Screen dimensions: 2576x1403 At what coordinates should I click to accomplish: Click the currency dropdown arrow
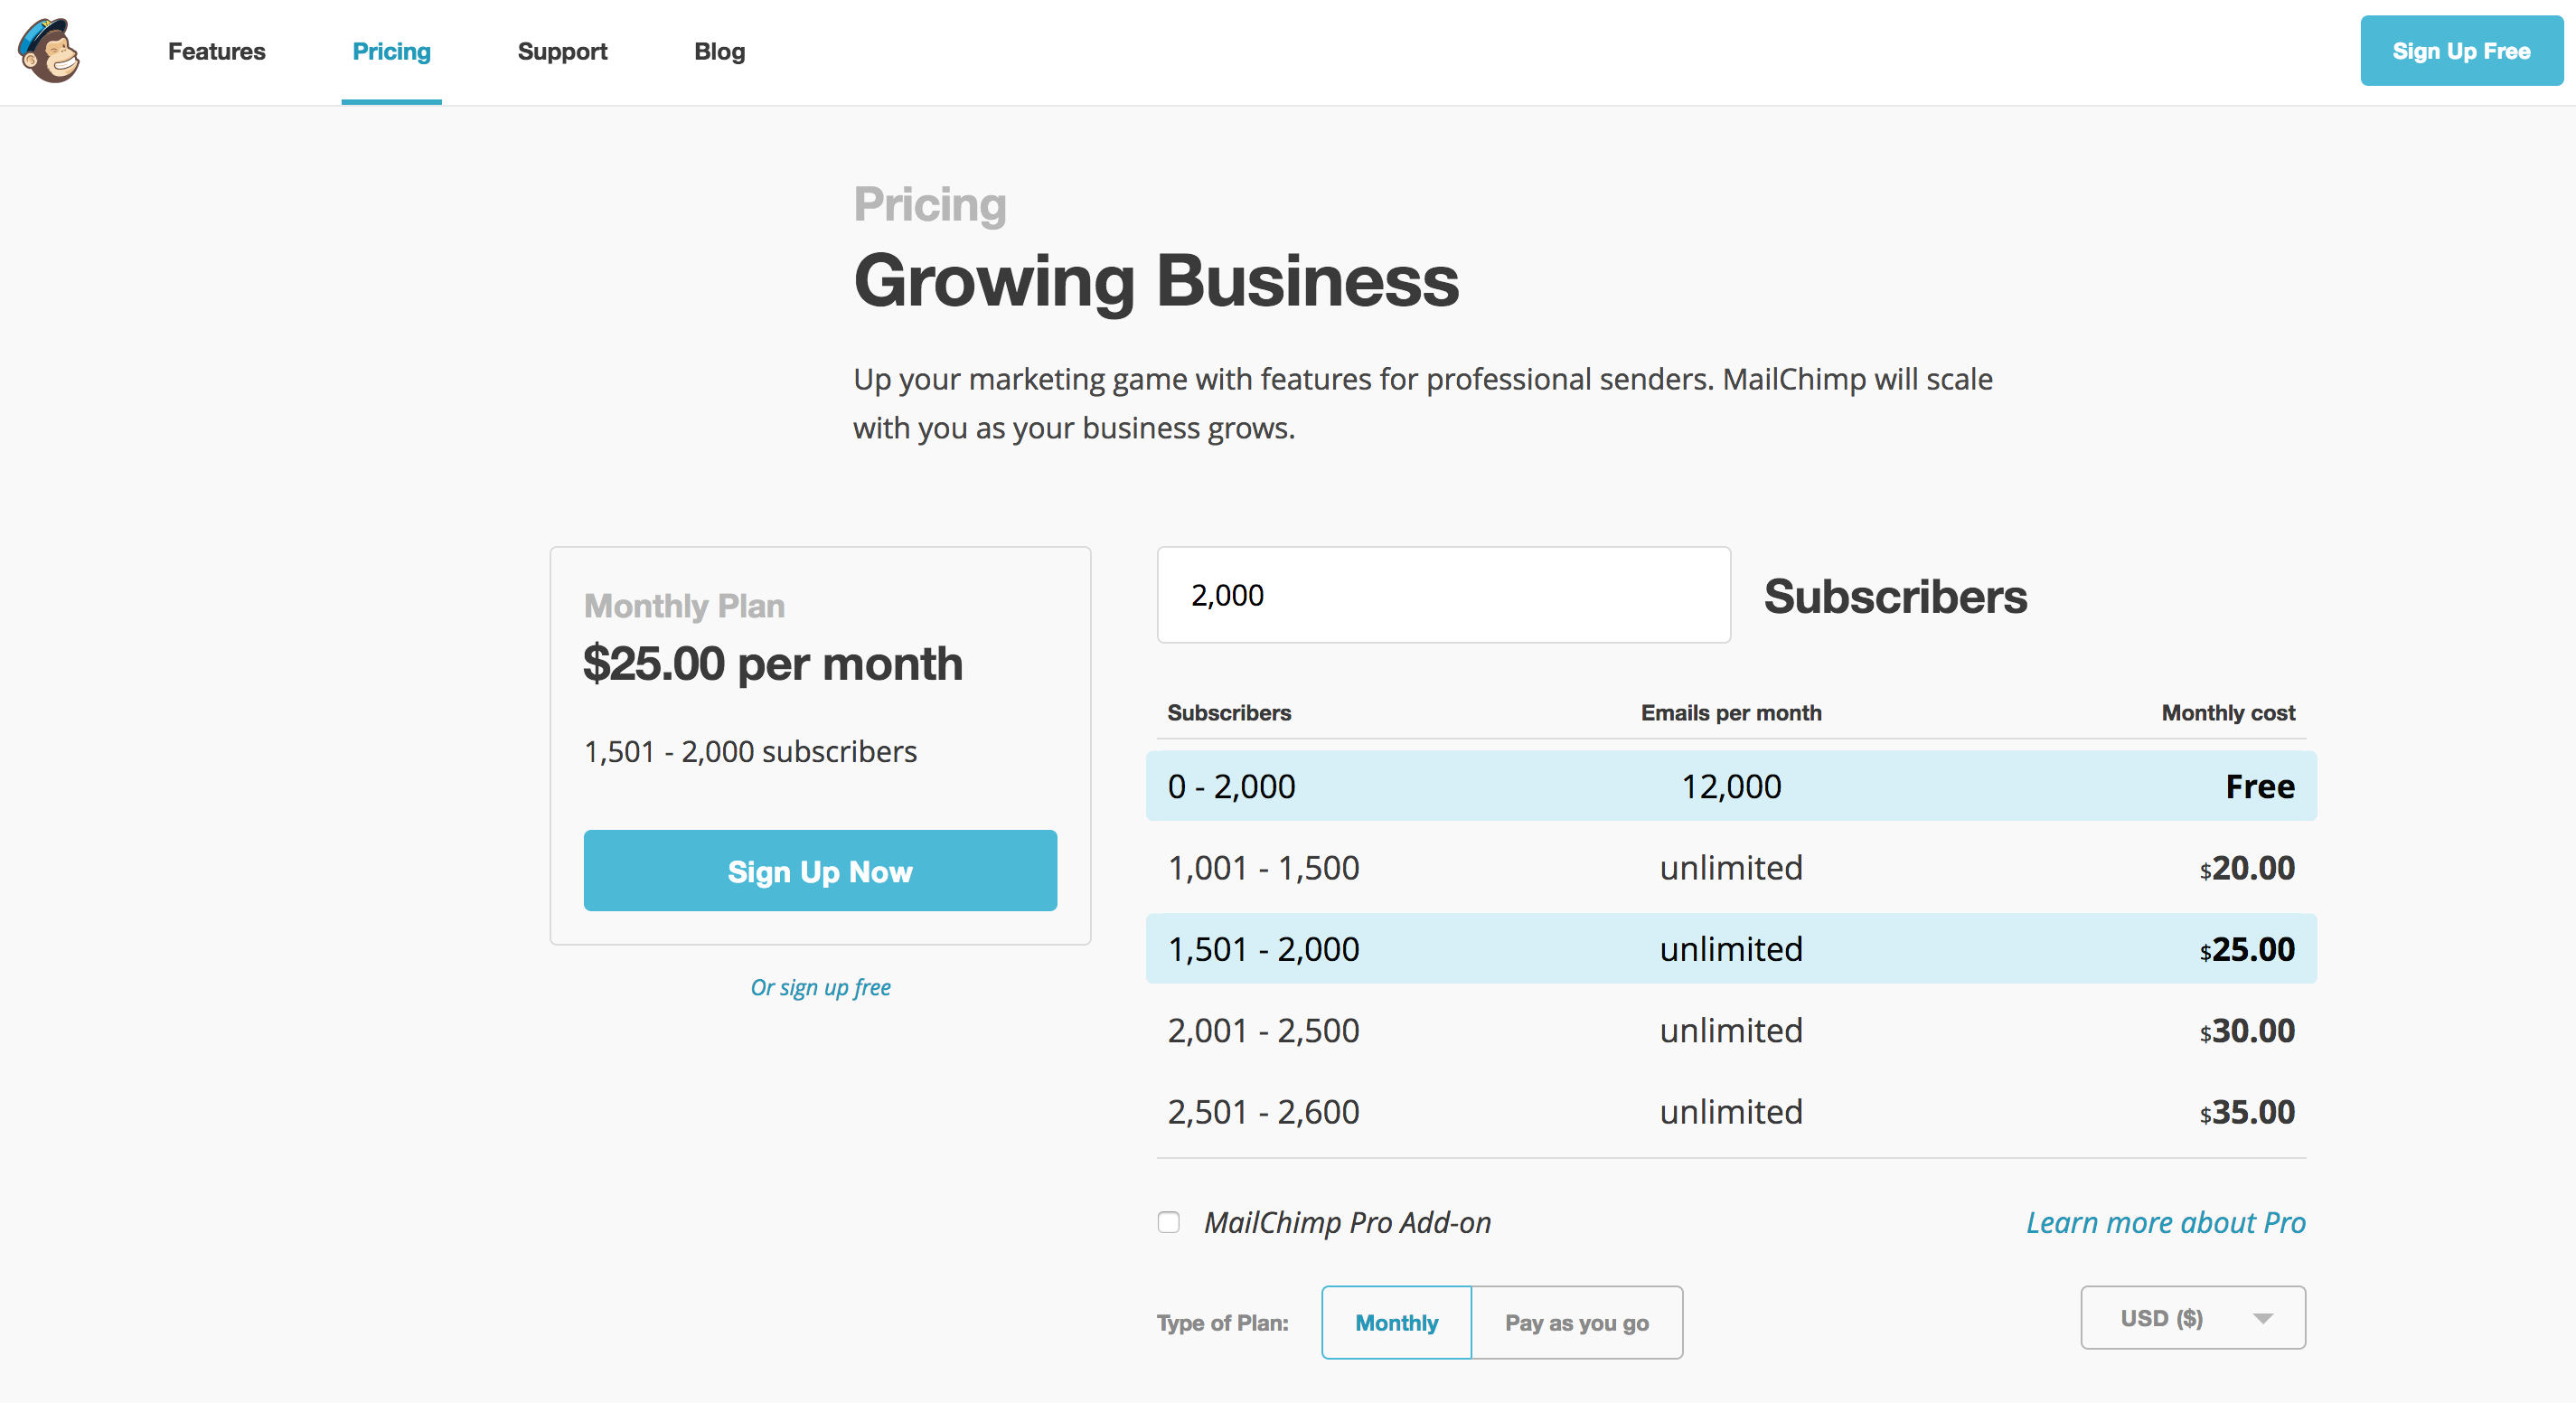(x=2263, y=1318)
